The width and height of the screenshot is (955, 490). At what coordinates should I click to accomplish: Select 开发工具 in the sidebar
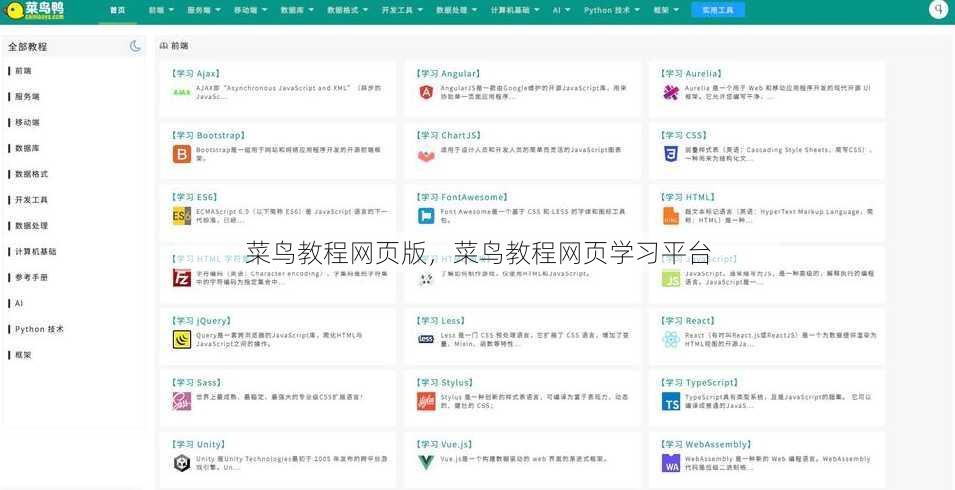(x=31, y=200)
